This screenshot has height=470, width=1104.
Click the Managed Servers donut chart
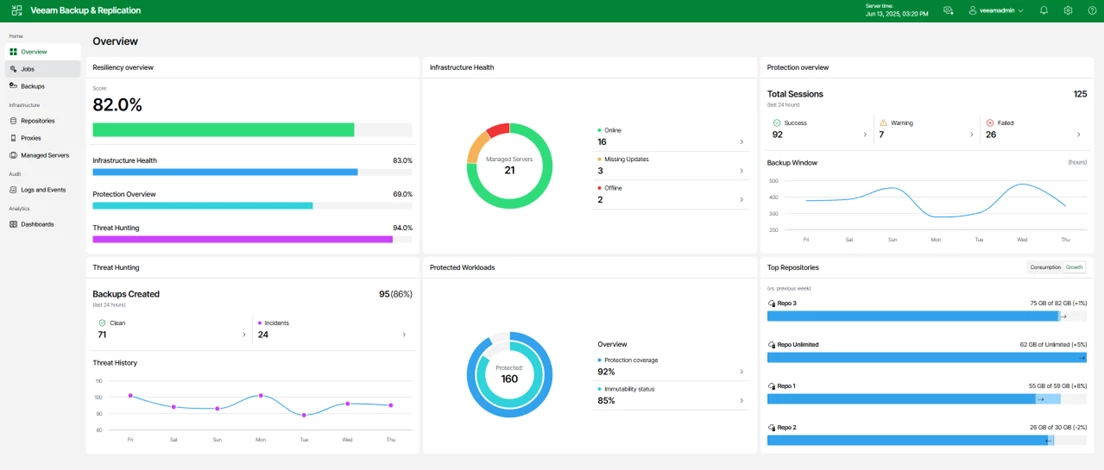(x=510, y=165)
